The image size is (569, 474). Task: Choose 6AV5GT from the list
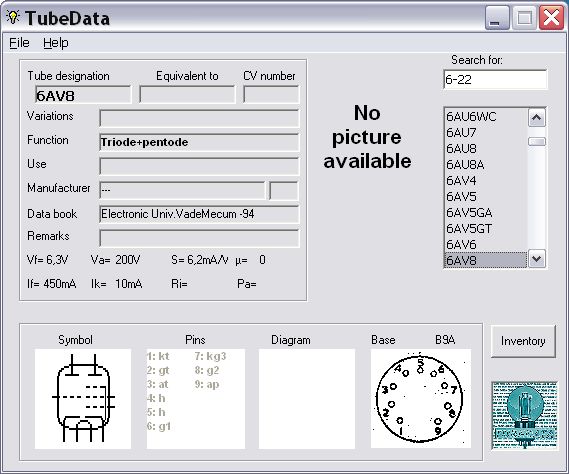[486, 229]
